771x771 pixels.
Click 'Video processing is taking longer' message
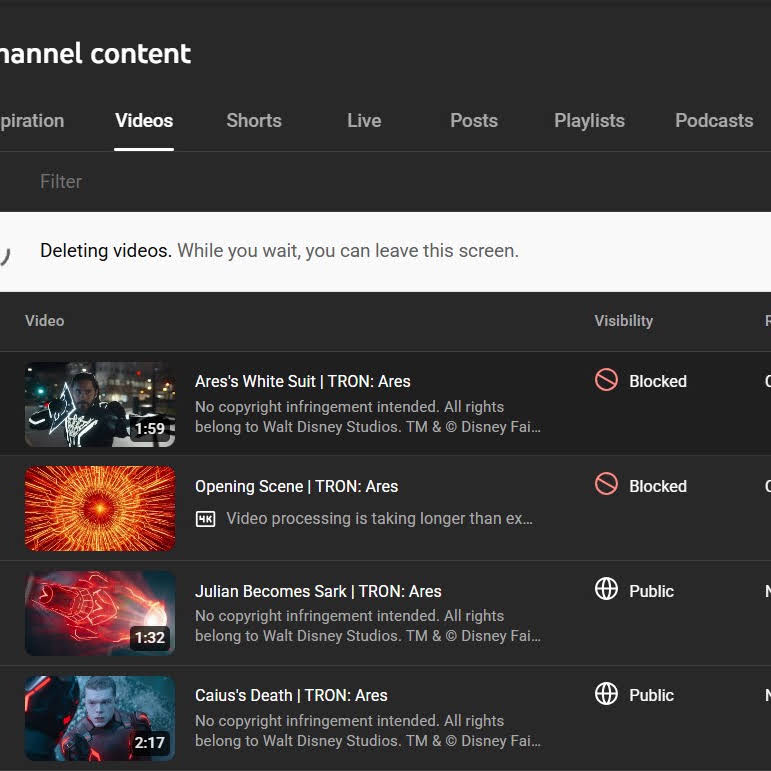click(379, 519)
